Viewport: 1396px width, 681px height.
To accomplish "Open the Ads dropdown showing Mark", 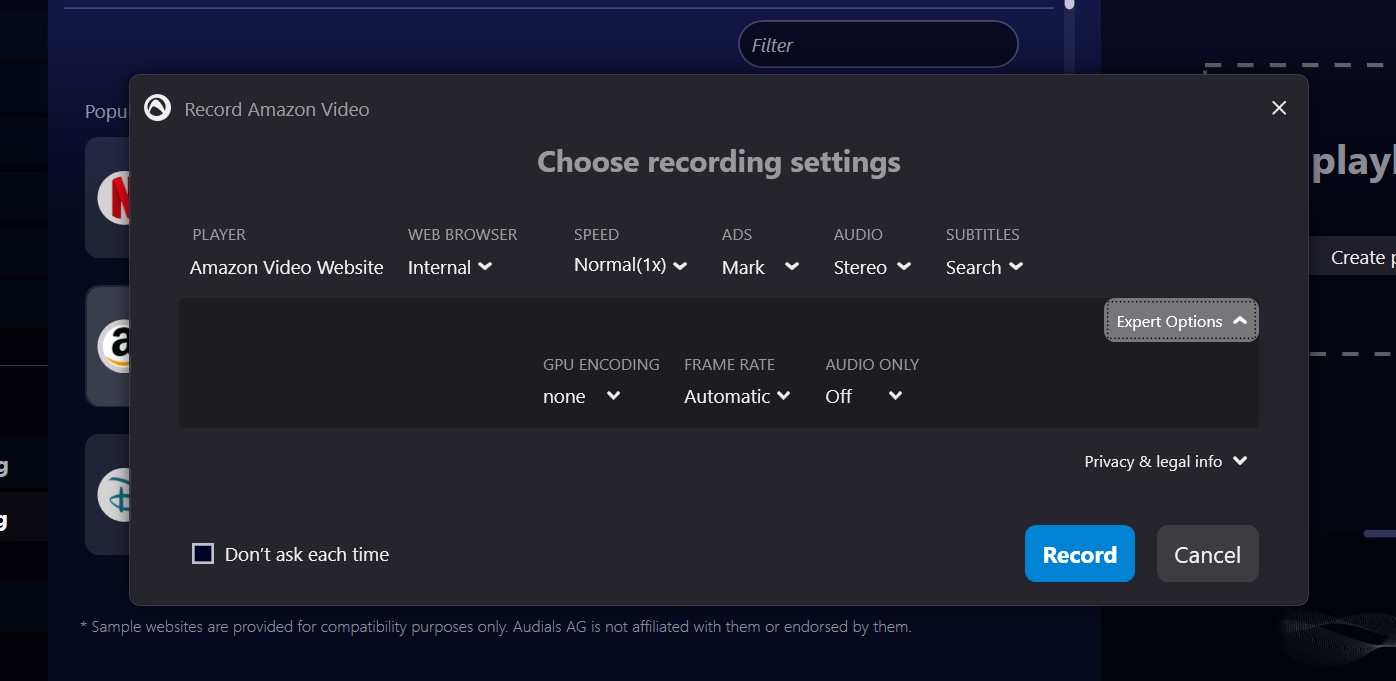I will click(x=760, y=267).
